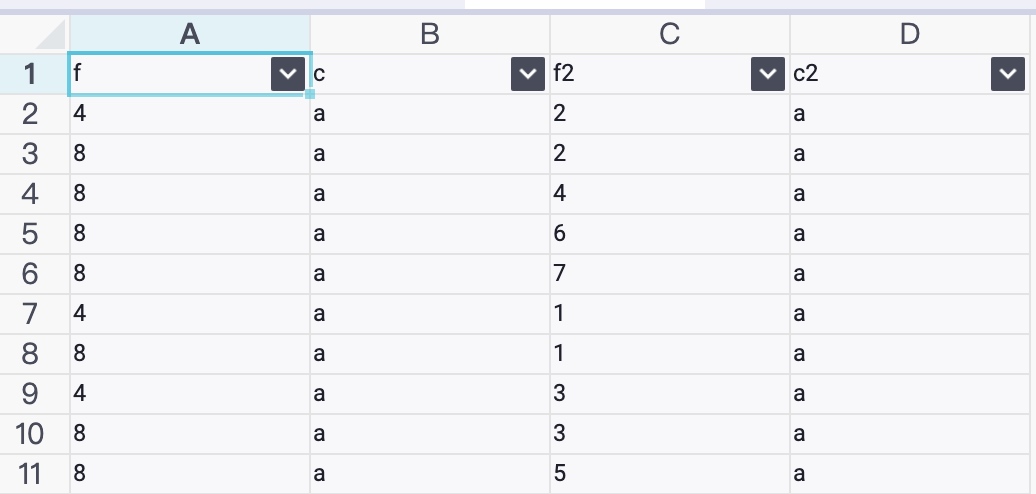Open filter dropdown for column f2
Viewport: 1036px width, 494px height.
pos(768,74)
